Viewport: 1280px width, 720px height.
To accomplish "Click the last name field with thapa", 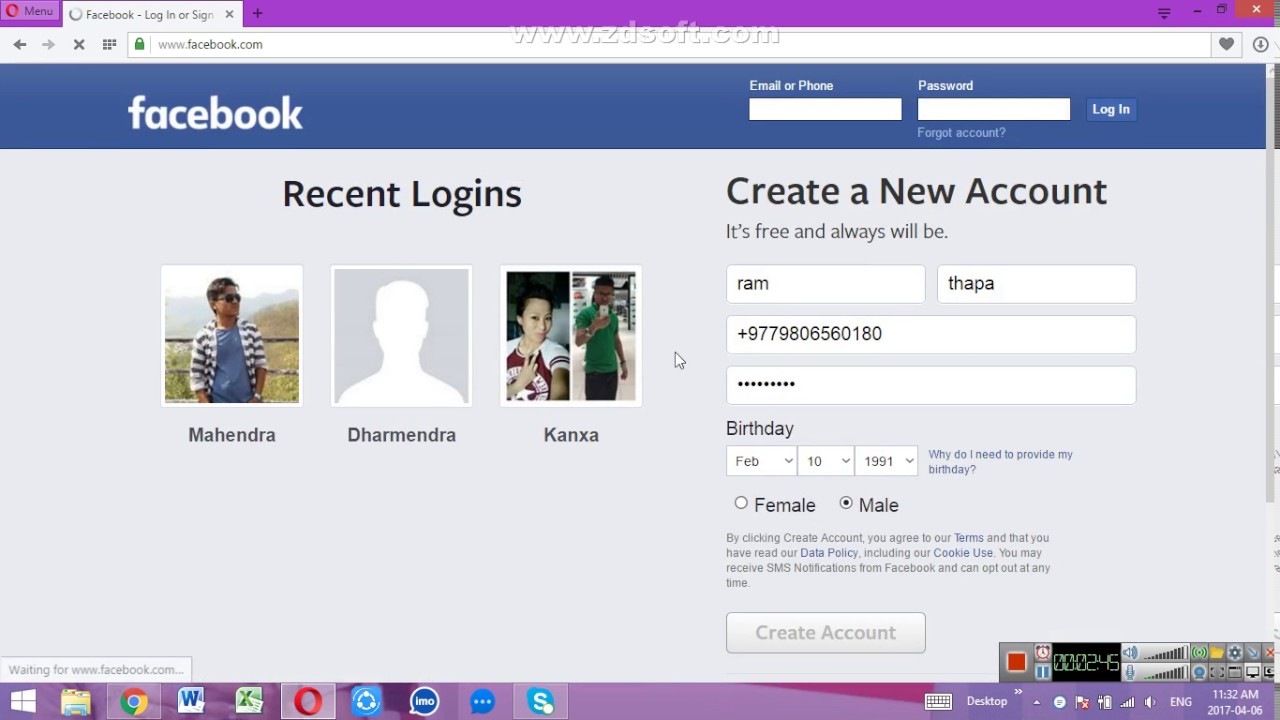I will coord(1036,284).
